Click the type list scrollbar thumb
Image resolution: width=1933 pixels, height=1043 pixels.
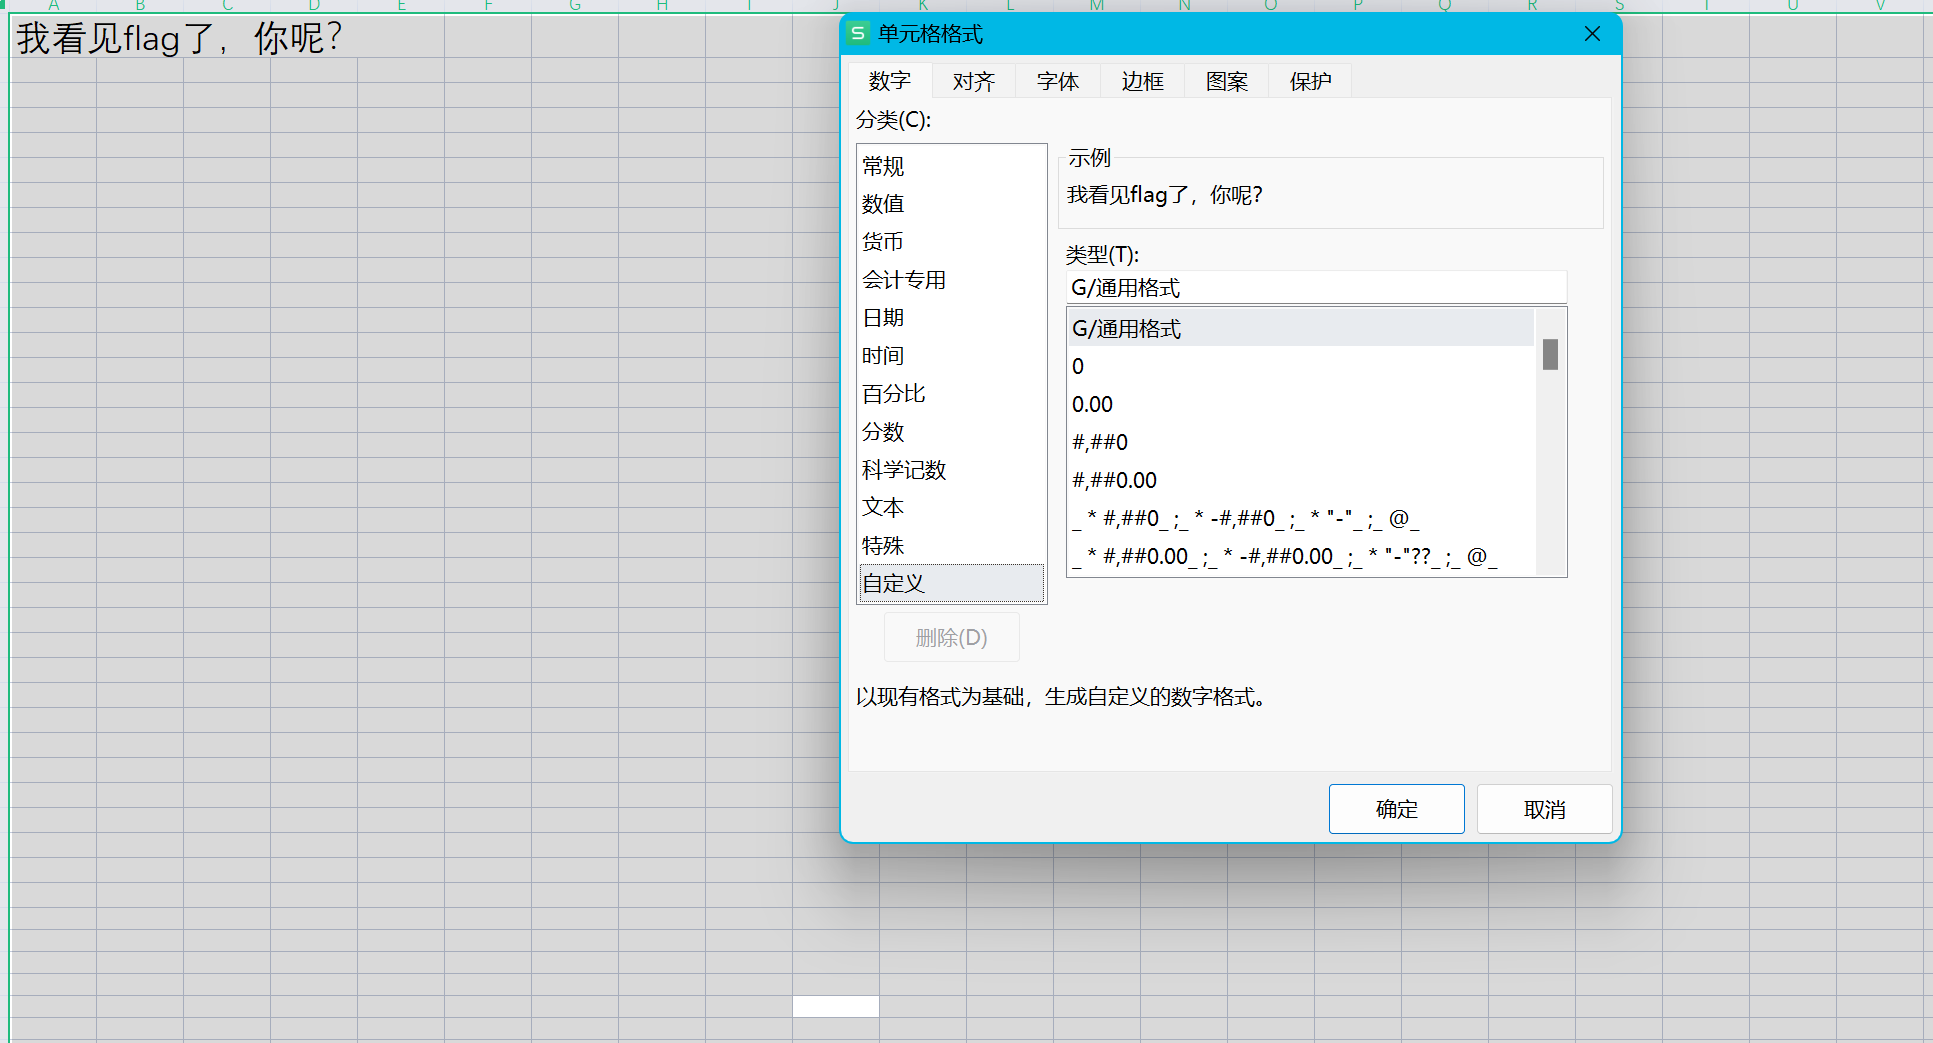1550,354
